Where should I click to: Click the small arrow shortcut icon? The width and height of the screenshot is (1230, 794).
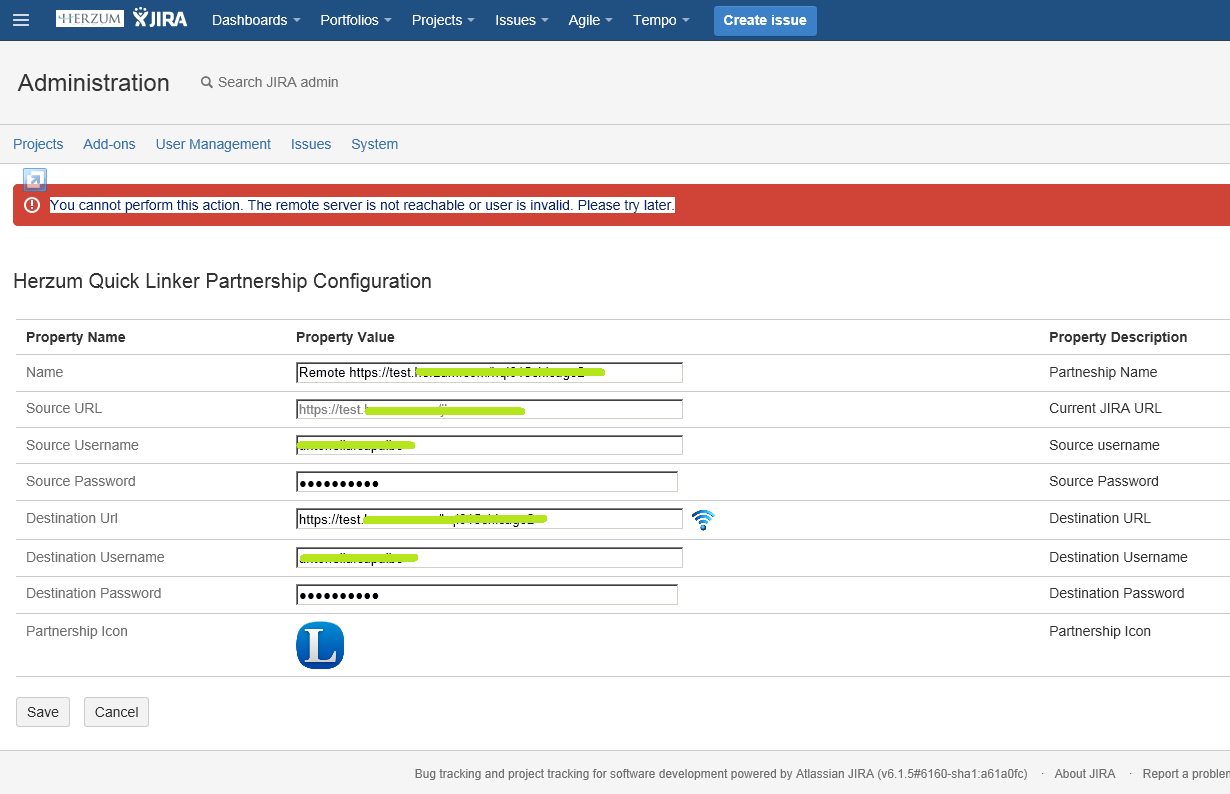point(35,180)
